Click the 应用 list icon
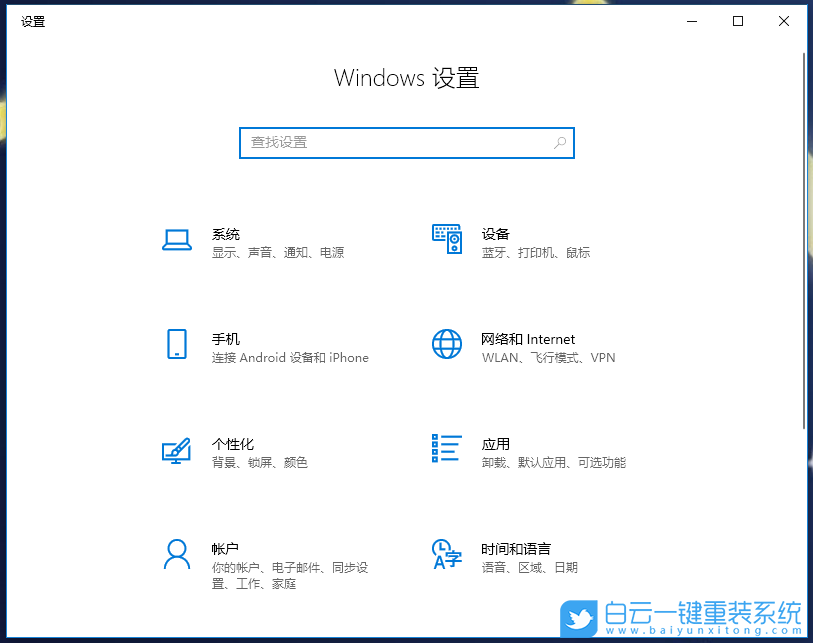 (447, 449)
